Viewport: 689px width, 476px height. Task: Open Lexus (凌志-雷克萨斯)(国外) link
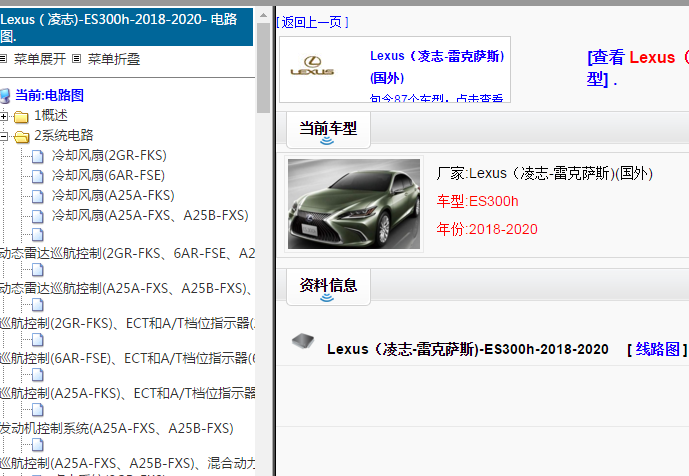(x=437, y=67)
